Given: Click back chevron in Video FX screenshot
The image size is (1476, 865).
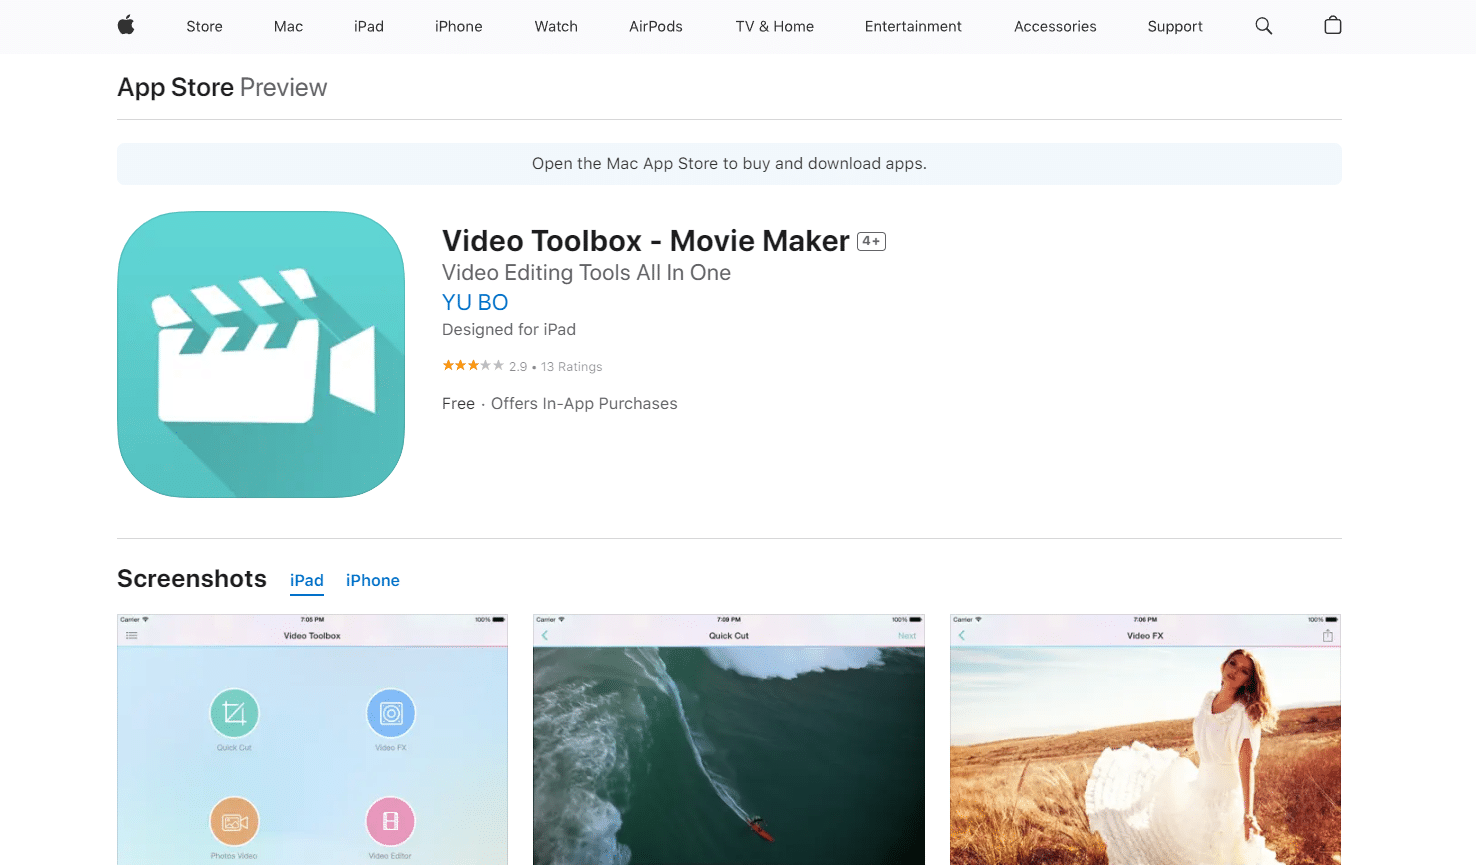Looking at the screenshot, I should [x=962, y=636].
